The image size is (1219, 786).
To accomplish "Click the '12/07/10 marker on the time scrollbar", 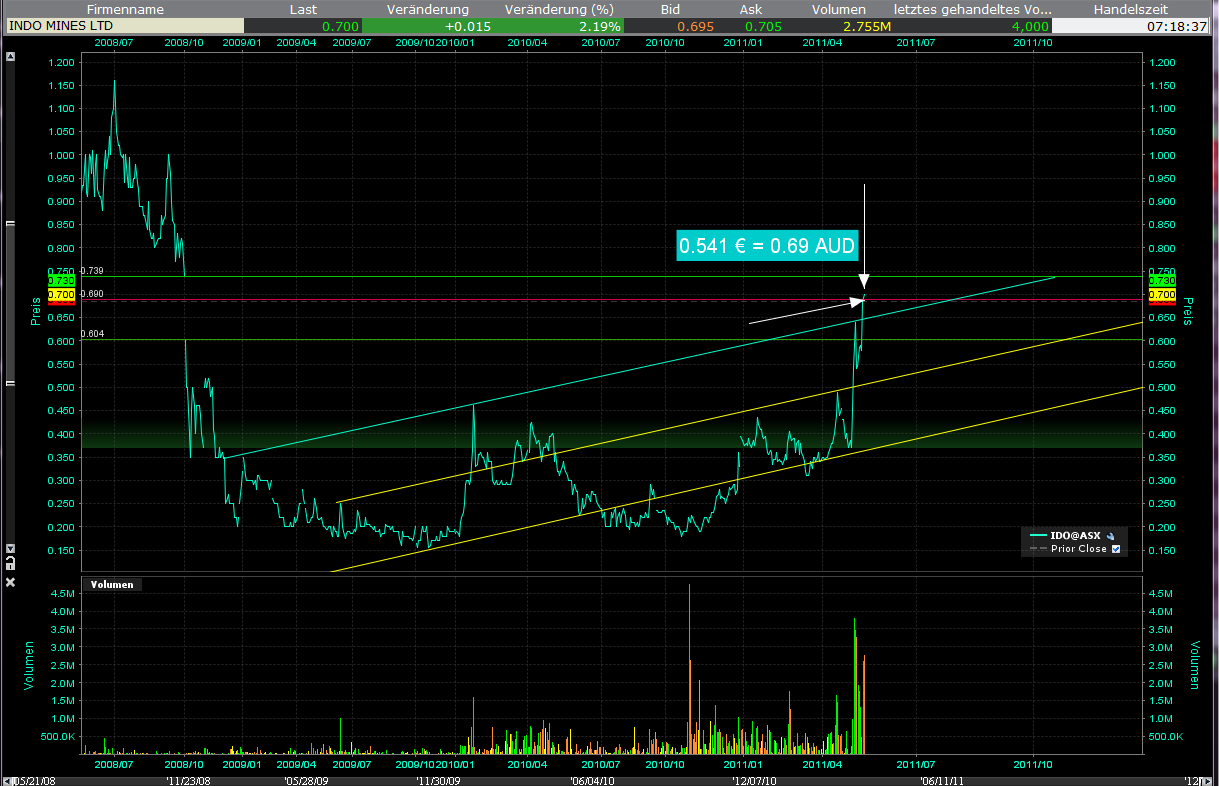I will click(755, 780).
